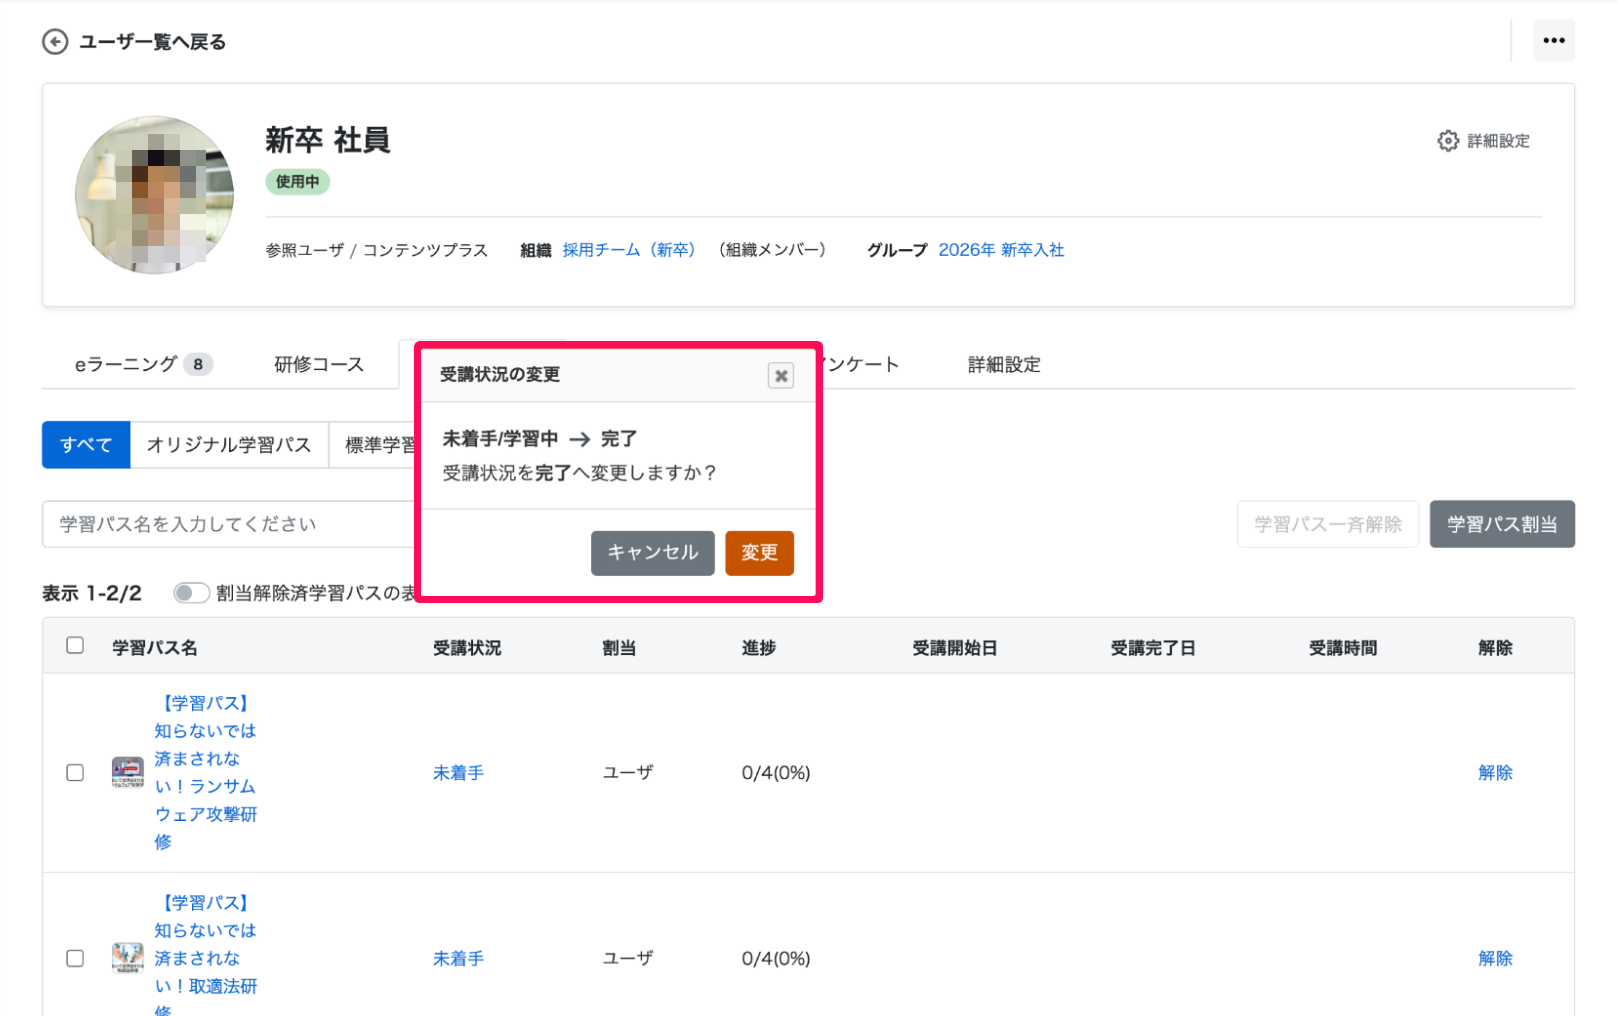Click the 受講状況 column header

pyautogui.click(x=467, y=648)
